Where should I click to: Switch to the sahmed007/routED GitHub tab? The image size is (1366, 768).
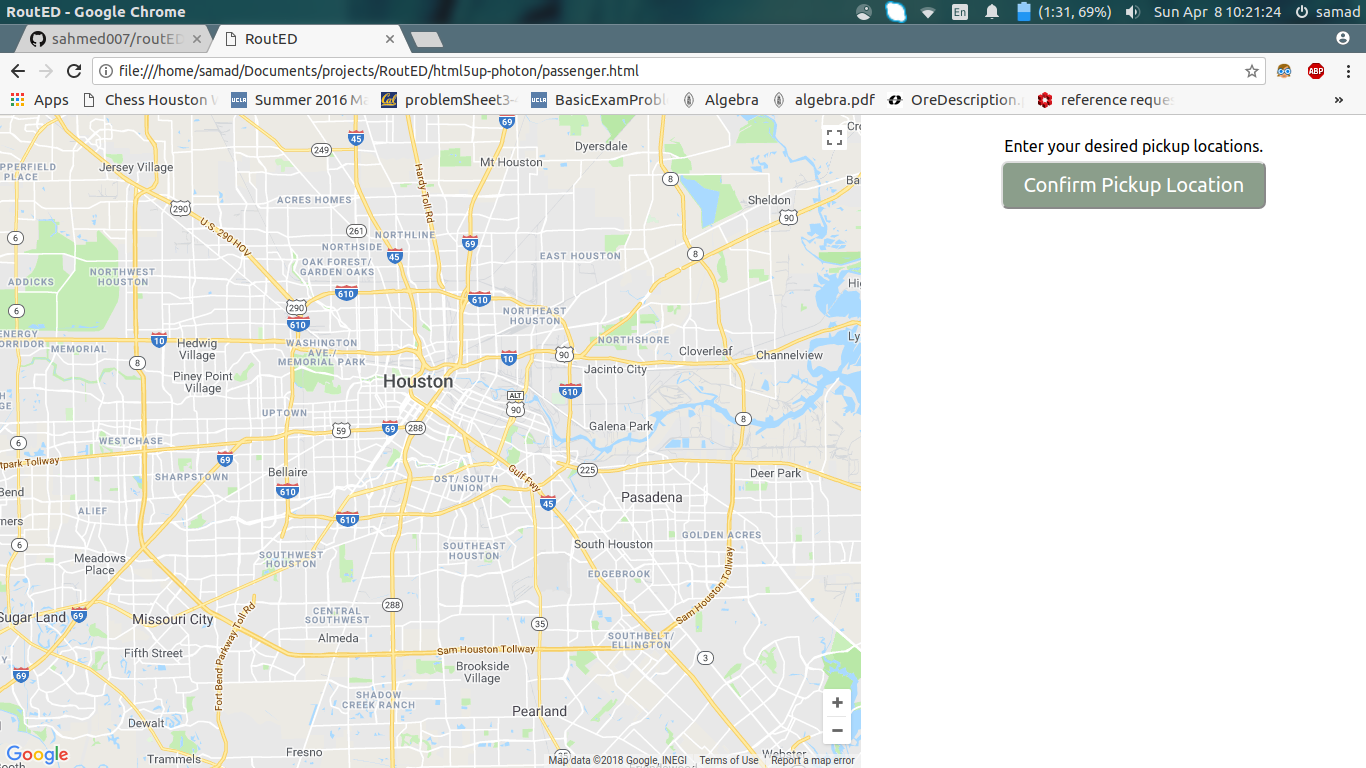tap(113, 40)
